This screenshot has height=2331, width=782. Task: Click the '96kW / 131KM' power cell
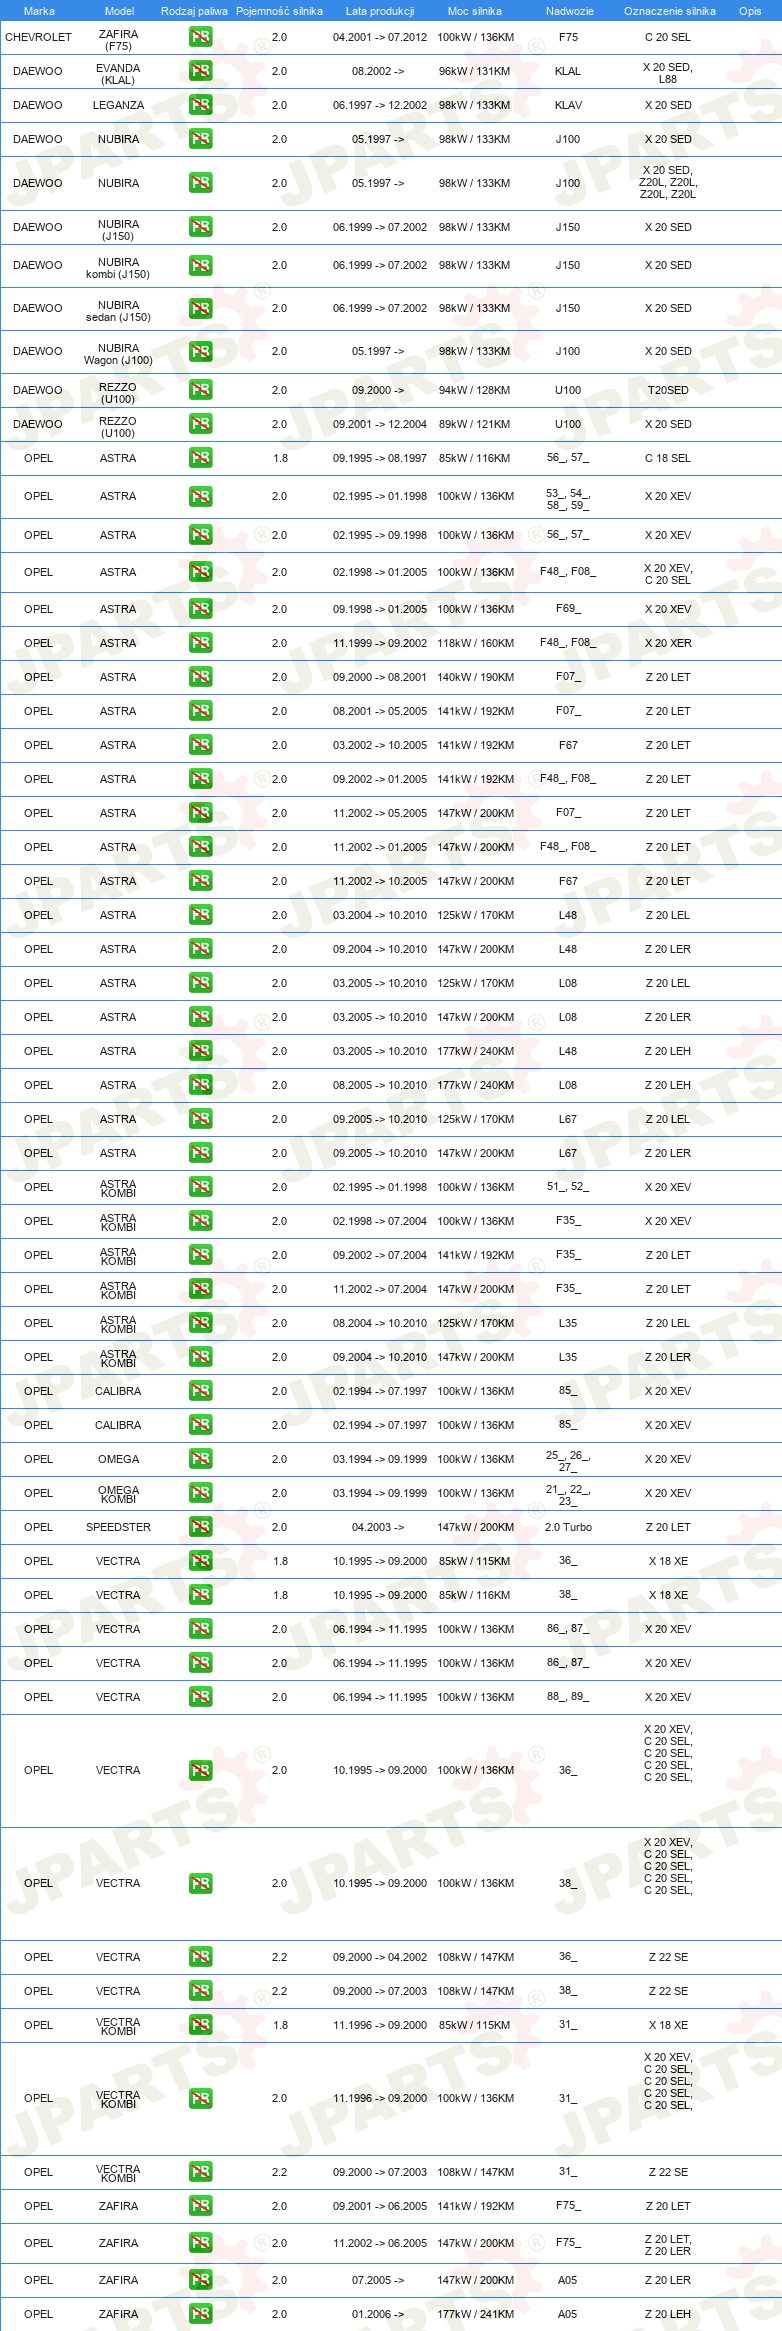coord(475,71)
